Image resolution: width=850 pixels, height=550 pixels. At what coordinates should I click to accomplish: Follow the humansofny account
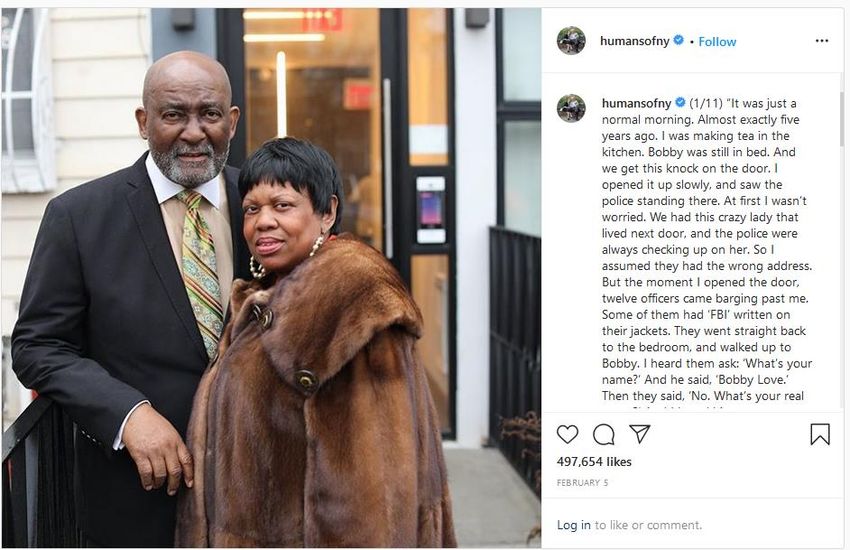717,42
